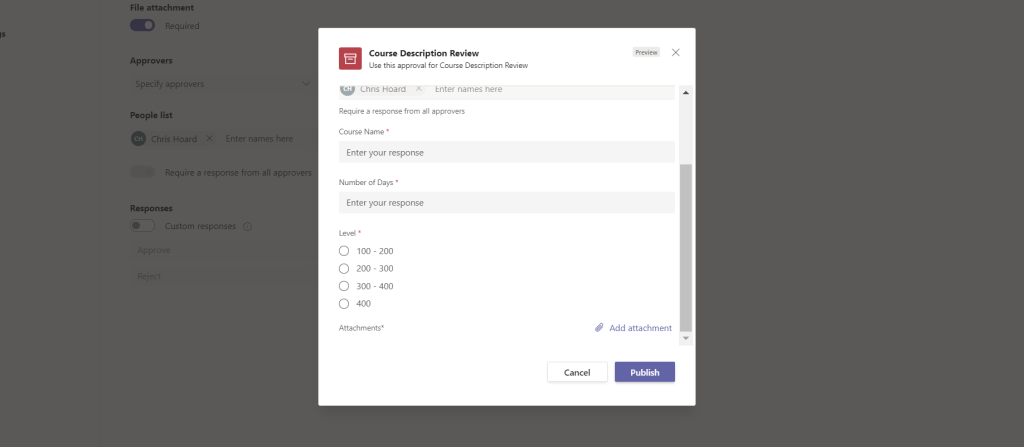Image resolution: width=1024 pixels, height=447 pixels.
Task: Click the Publish button
Action: [644, 372]
